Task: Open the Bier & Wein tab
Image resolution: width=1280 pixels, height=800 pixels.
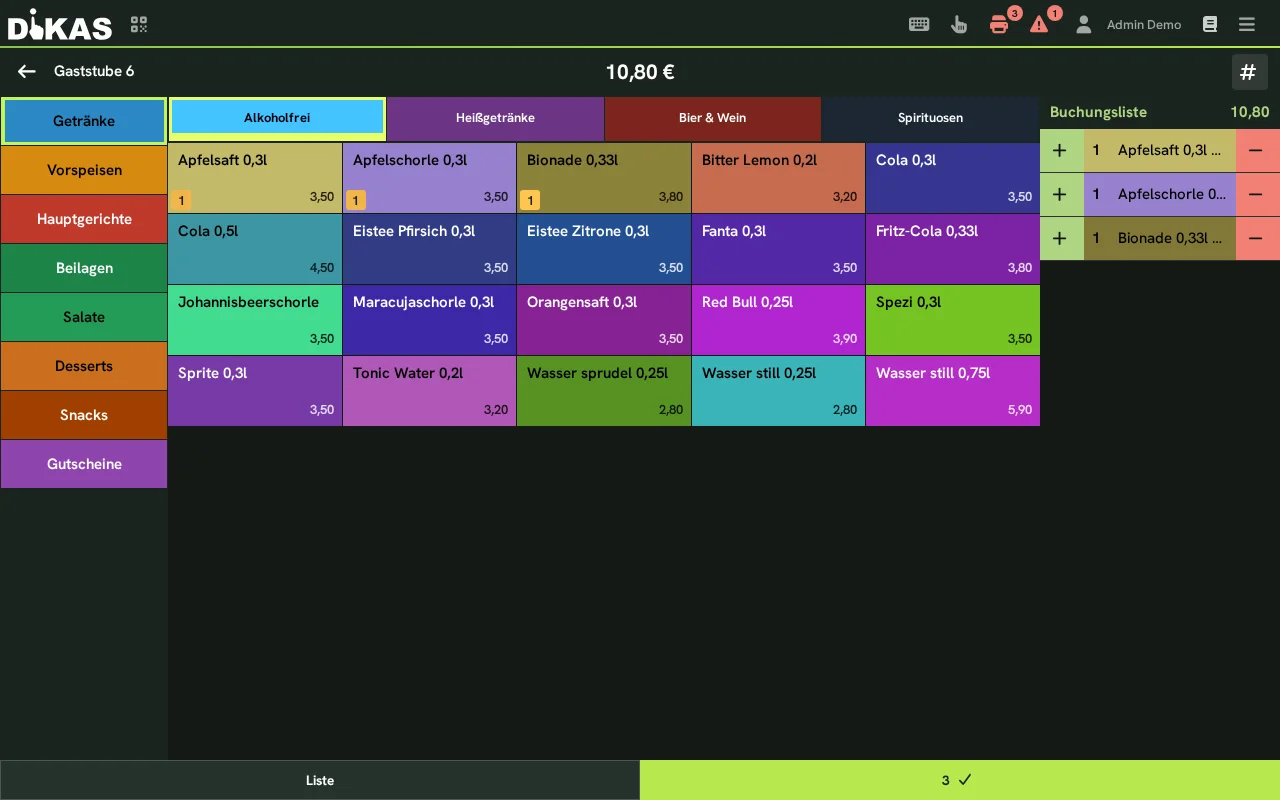Action: coord(712,118)
